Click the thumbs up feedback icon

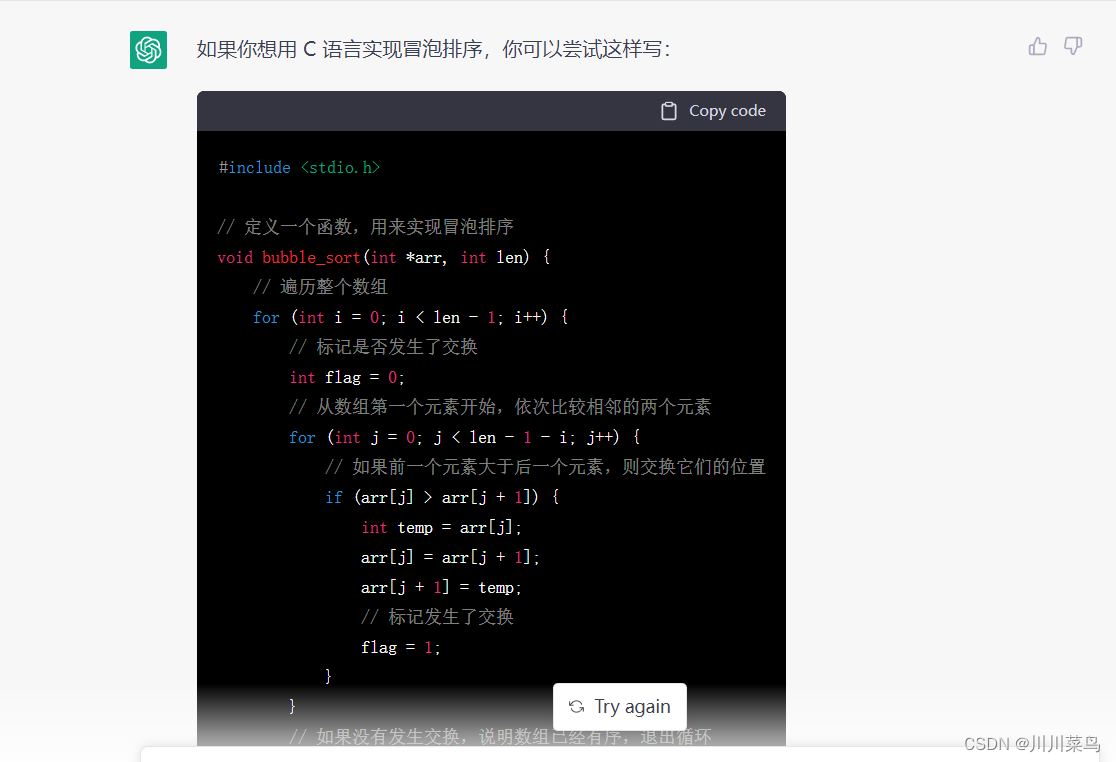pyautogui.click(x=1038, y=47)
